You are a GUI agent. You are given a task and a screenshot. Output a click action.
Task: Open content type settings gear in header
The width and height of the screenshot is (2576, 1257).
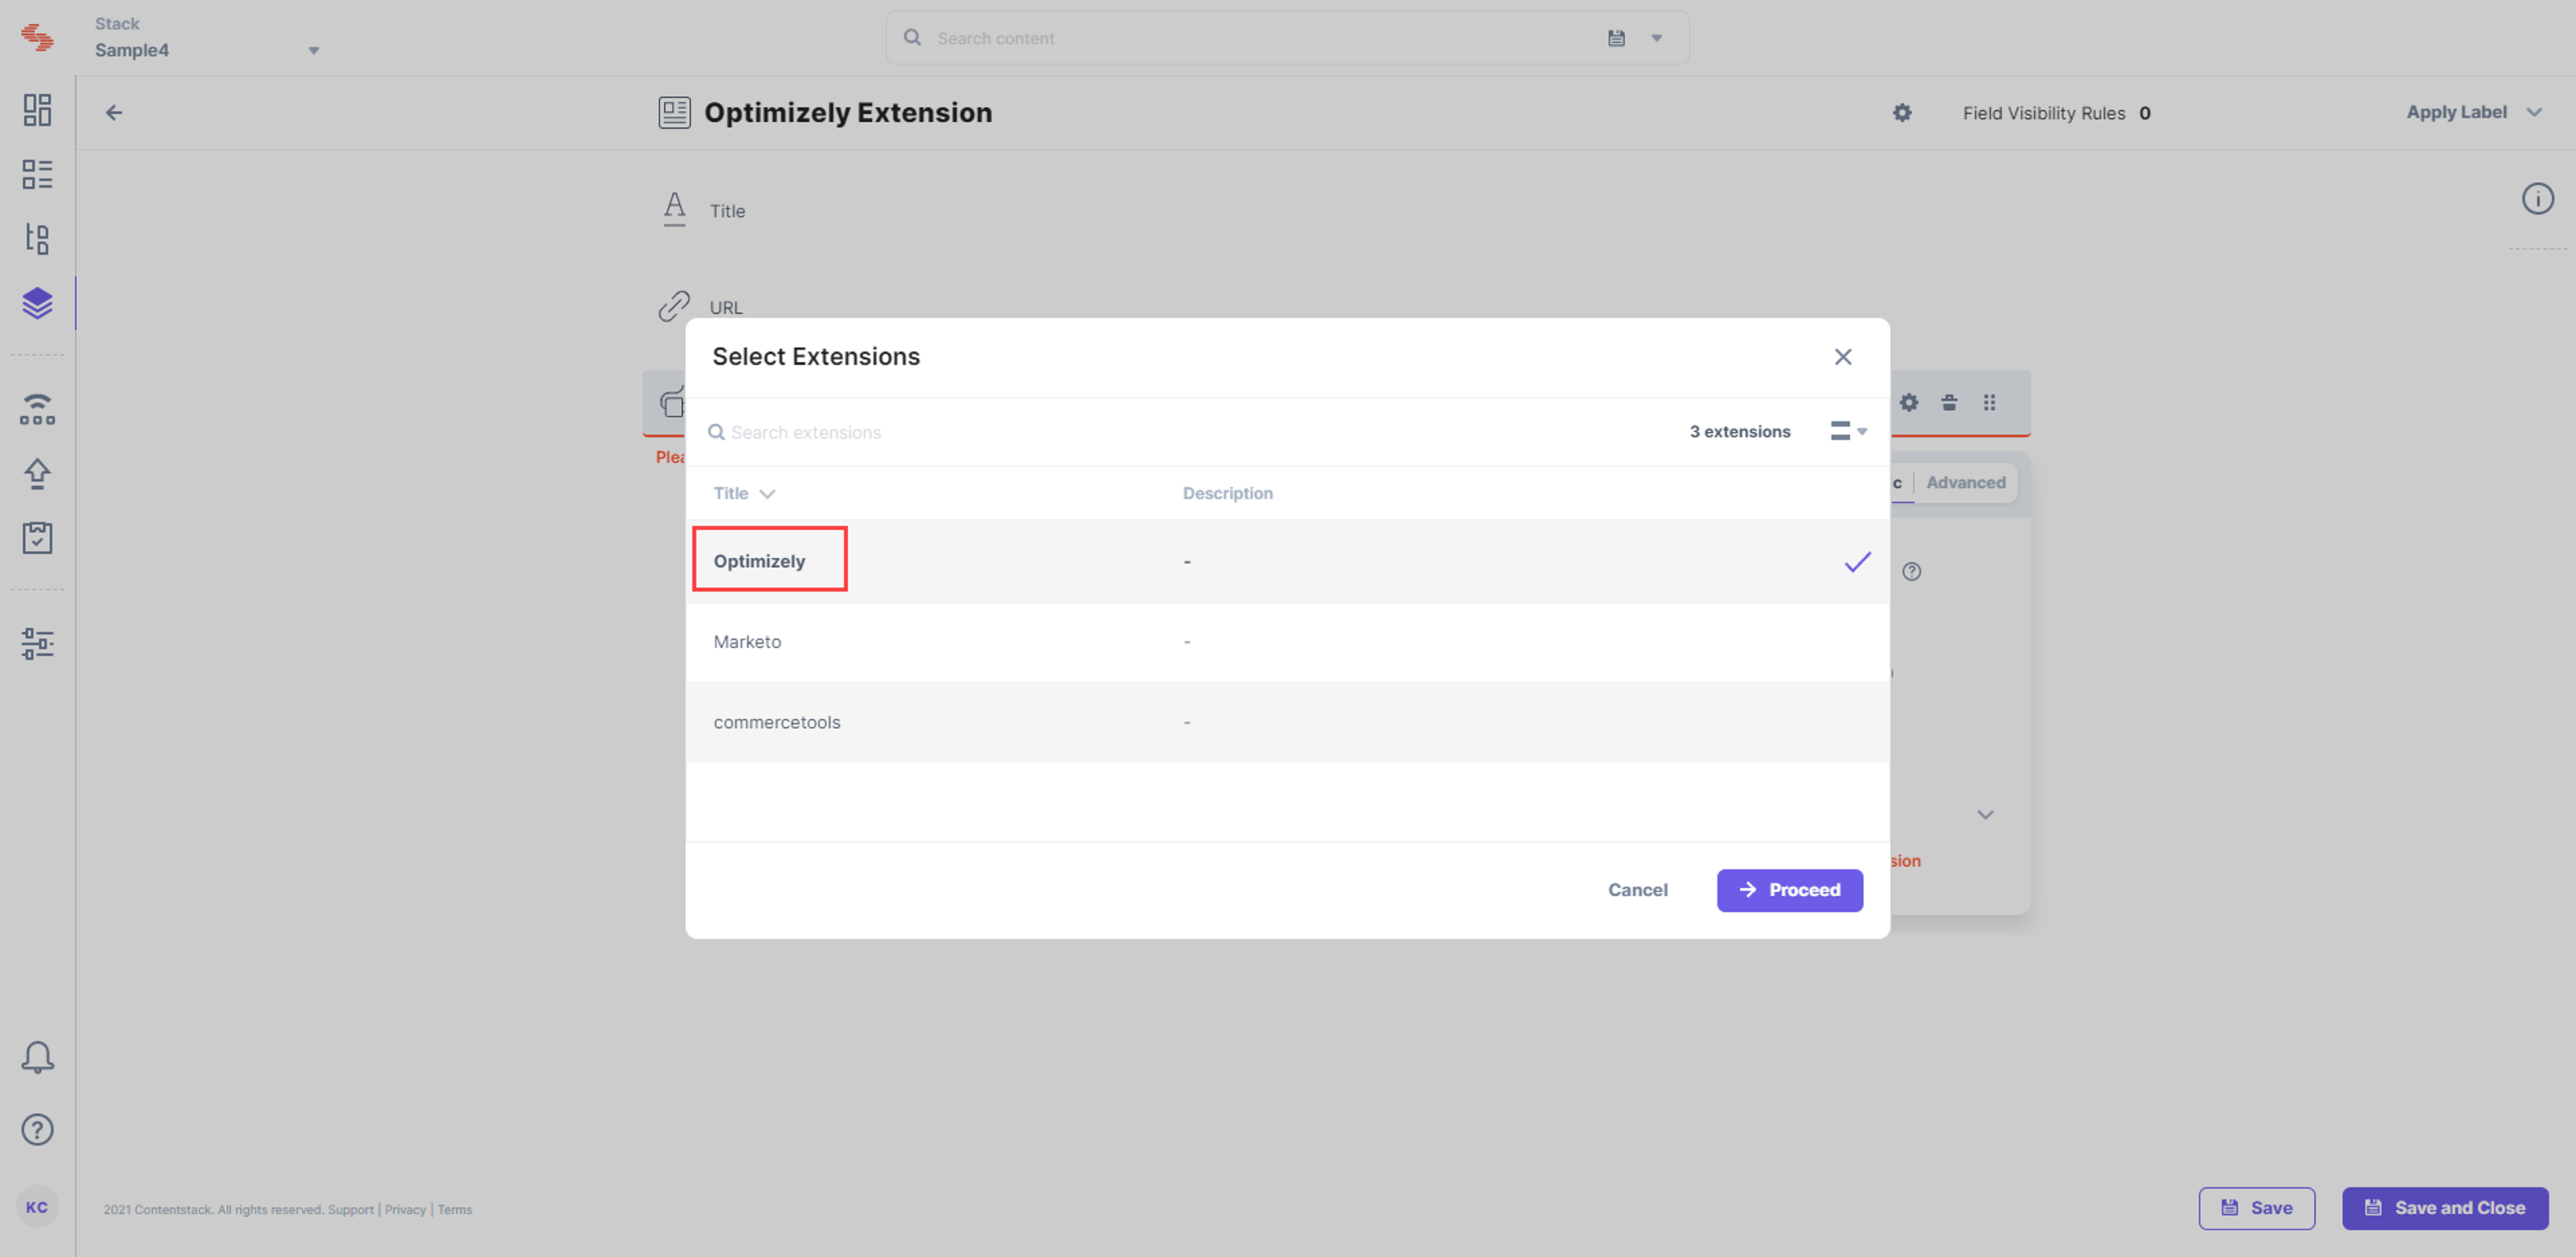[x=1902, y=113]
